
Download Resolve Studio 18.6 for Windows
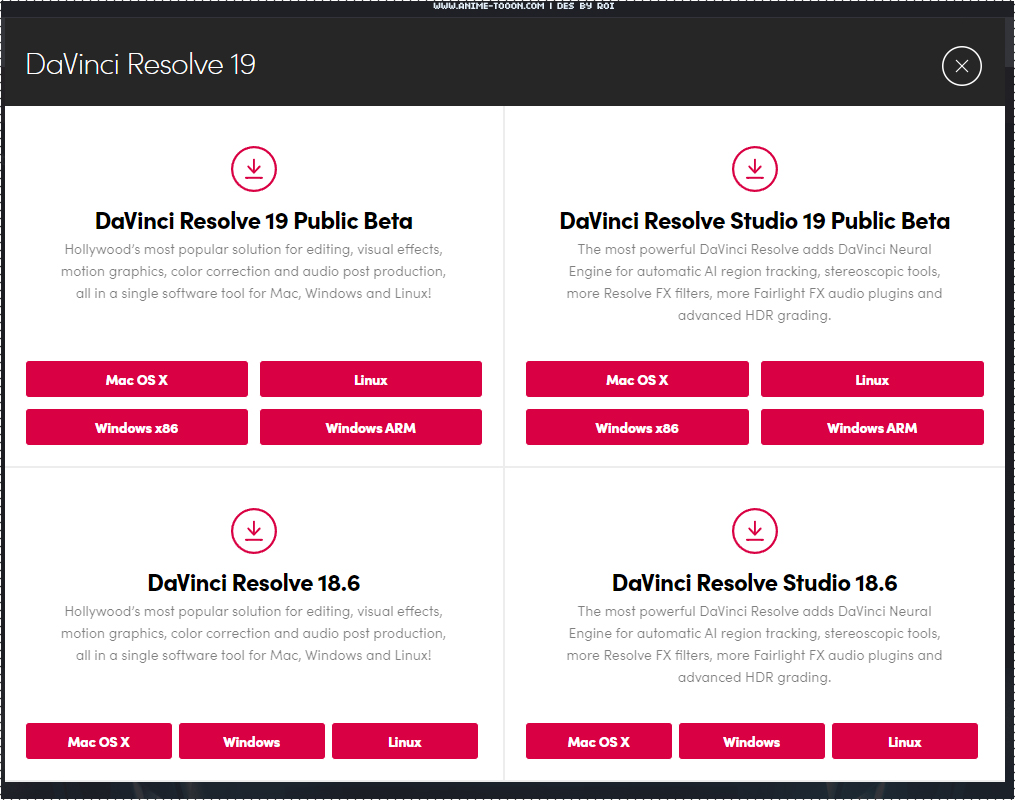(752, 741)
